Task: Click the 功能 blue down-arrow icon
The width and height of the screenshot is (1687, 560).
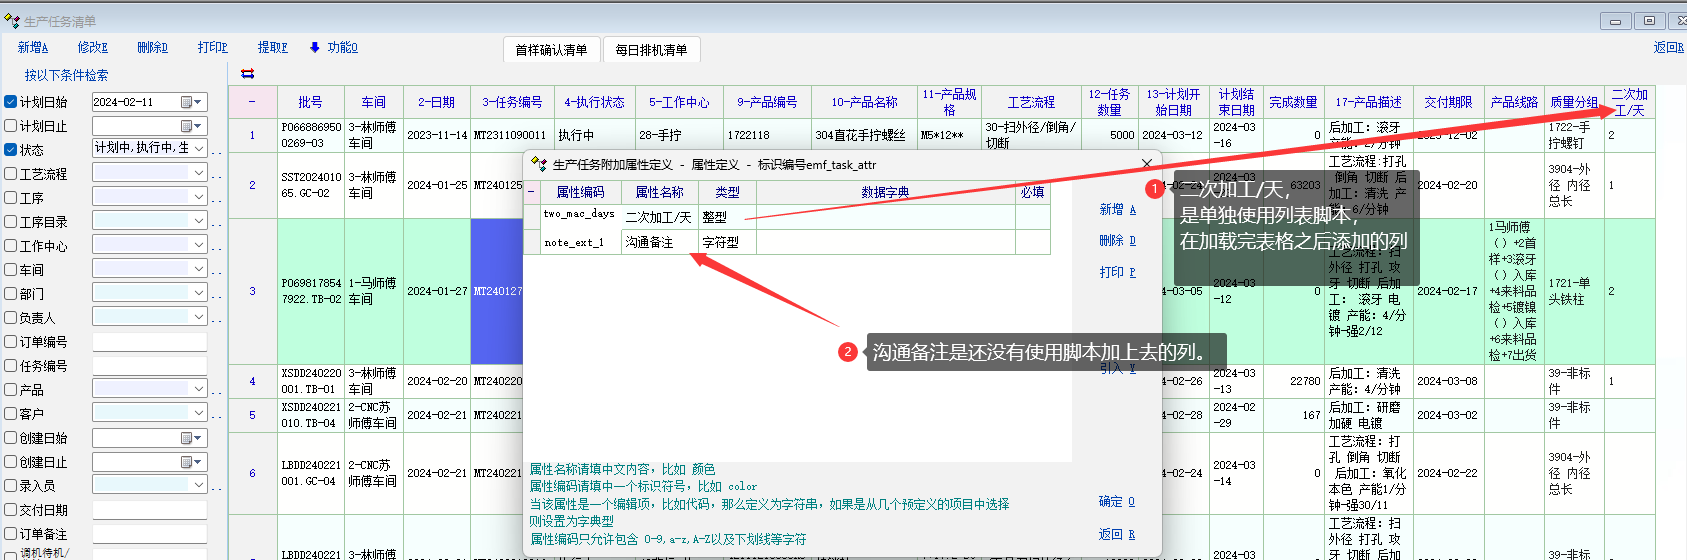Action: tap(315, 47)
